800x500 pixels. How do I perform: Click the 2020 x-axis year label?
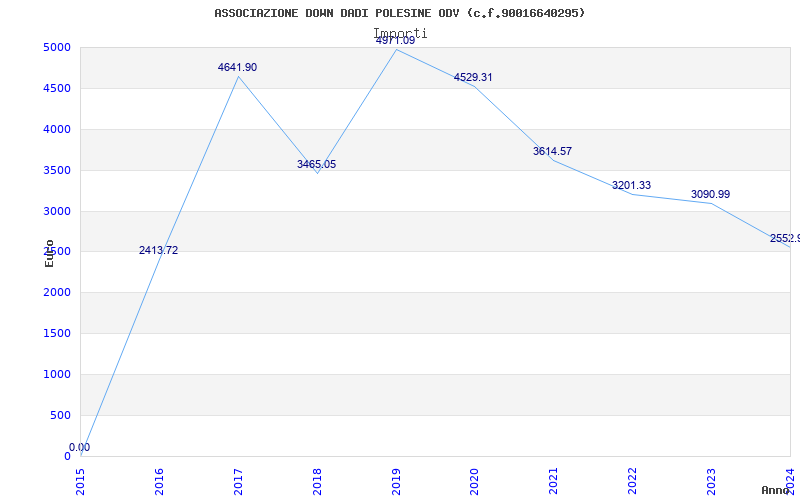tap(475, 481)
